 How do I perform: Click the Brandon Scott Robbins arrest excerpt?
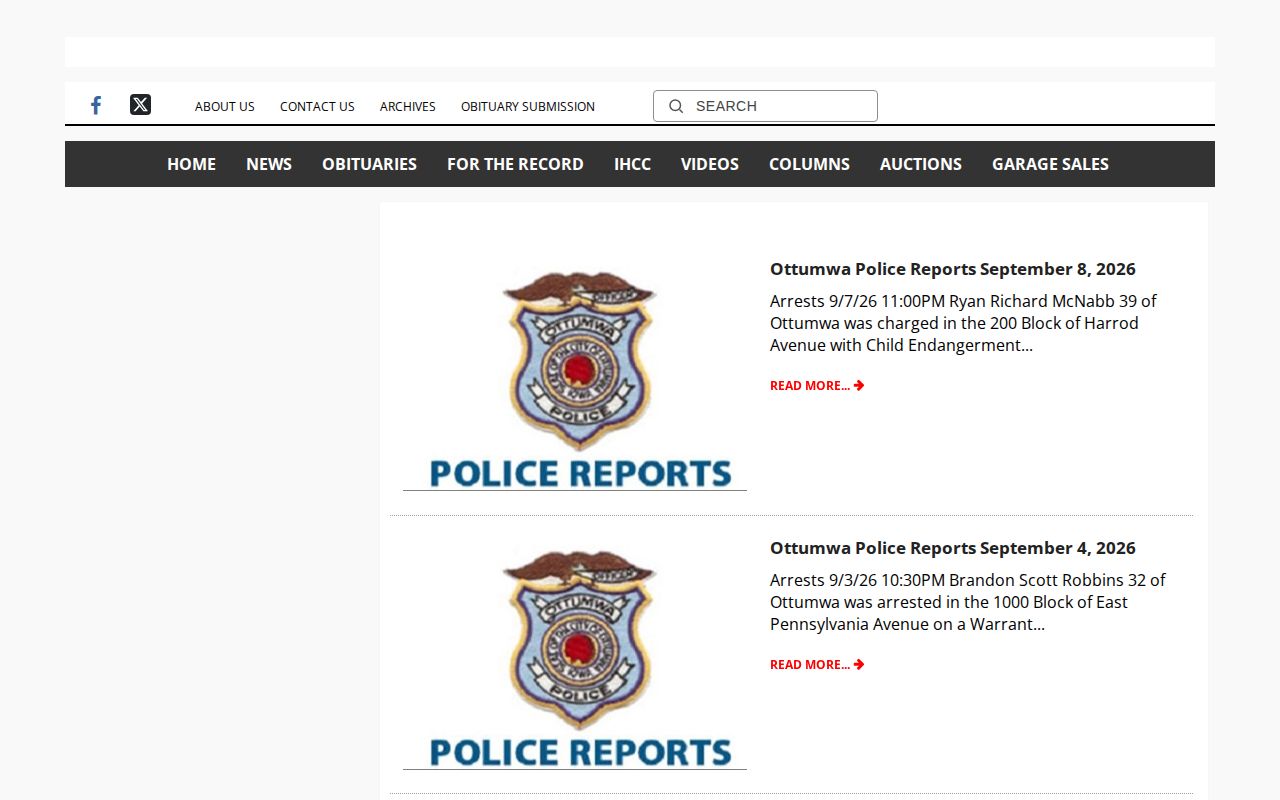pyautogui.click(x=968, y=602)
